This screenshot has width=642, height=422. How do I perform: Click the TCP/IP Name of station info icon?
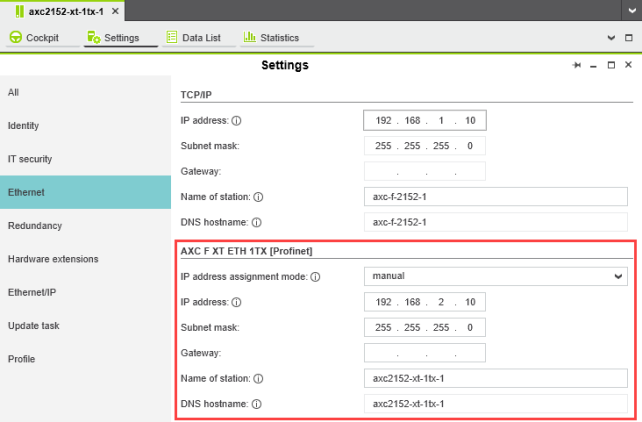tap(258, 197)
